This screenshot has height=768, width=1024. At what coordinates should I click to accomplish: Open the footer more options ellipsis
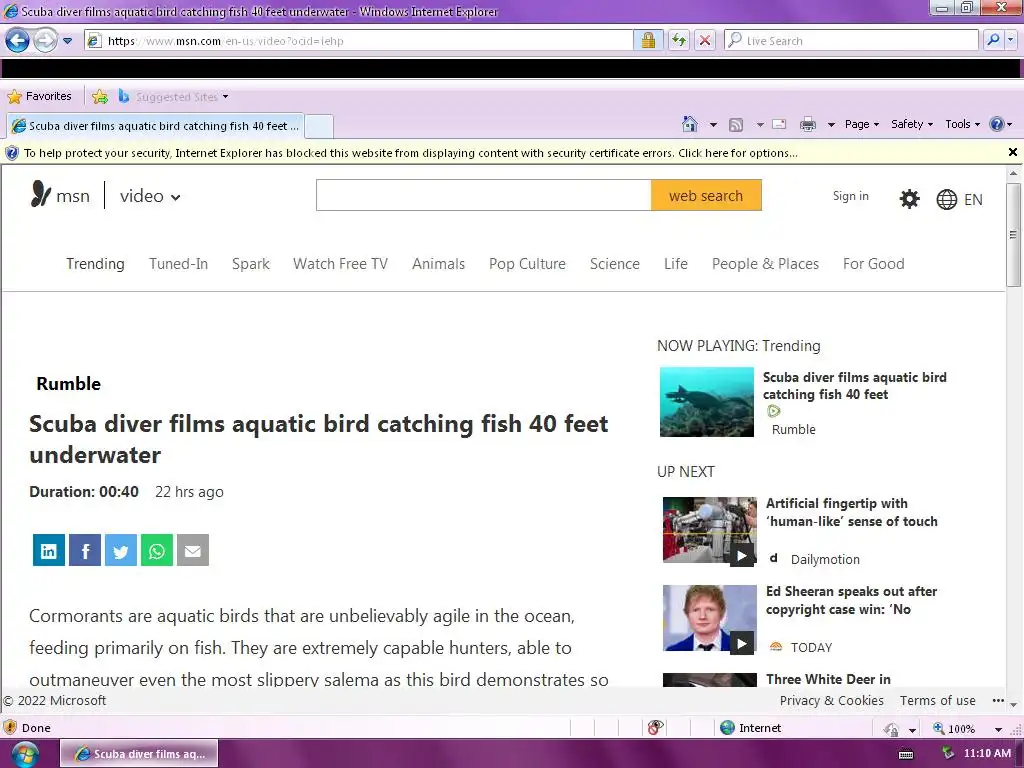click(997, 701)
